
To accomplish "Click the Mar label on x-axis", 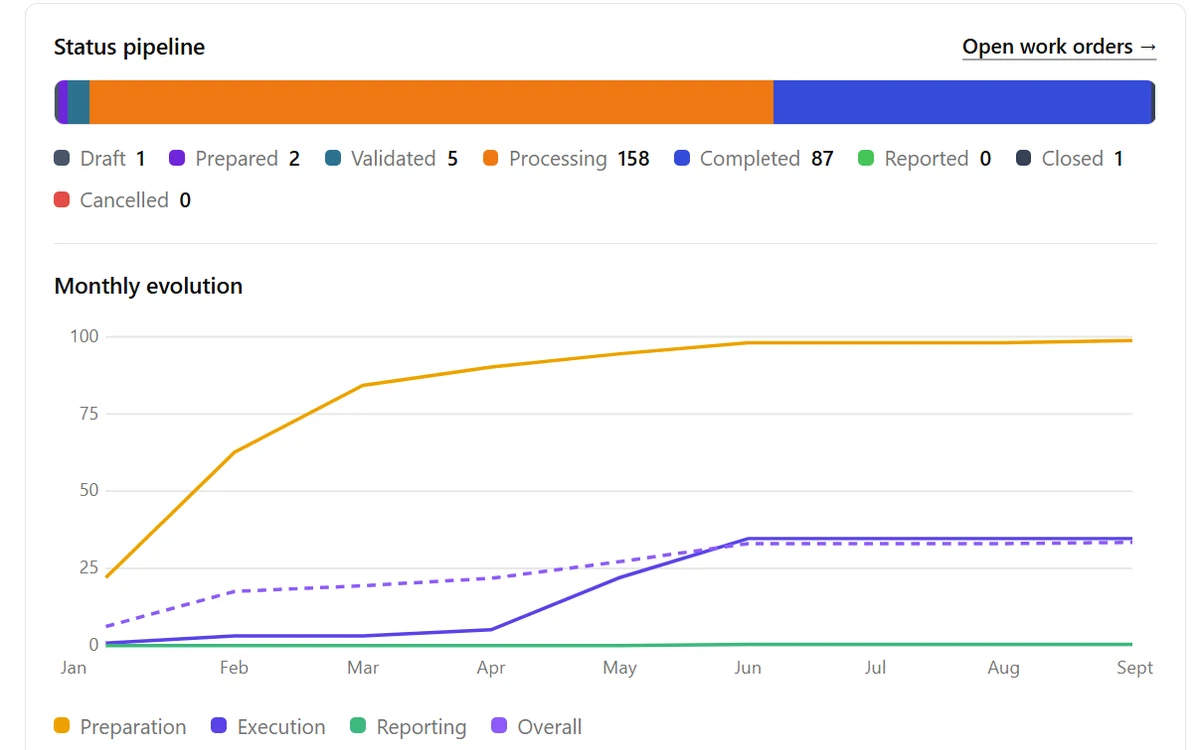I will pos(362,667).
